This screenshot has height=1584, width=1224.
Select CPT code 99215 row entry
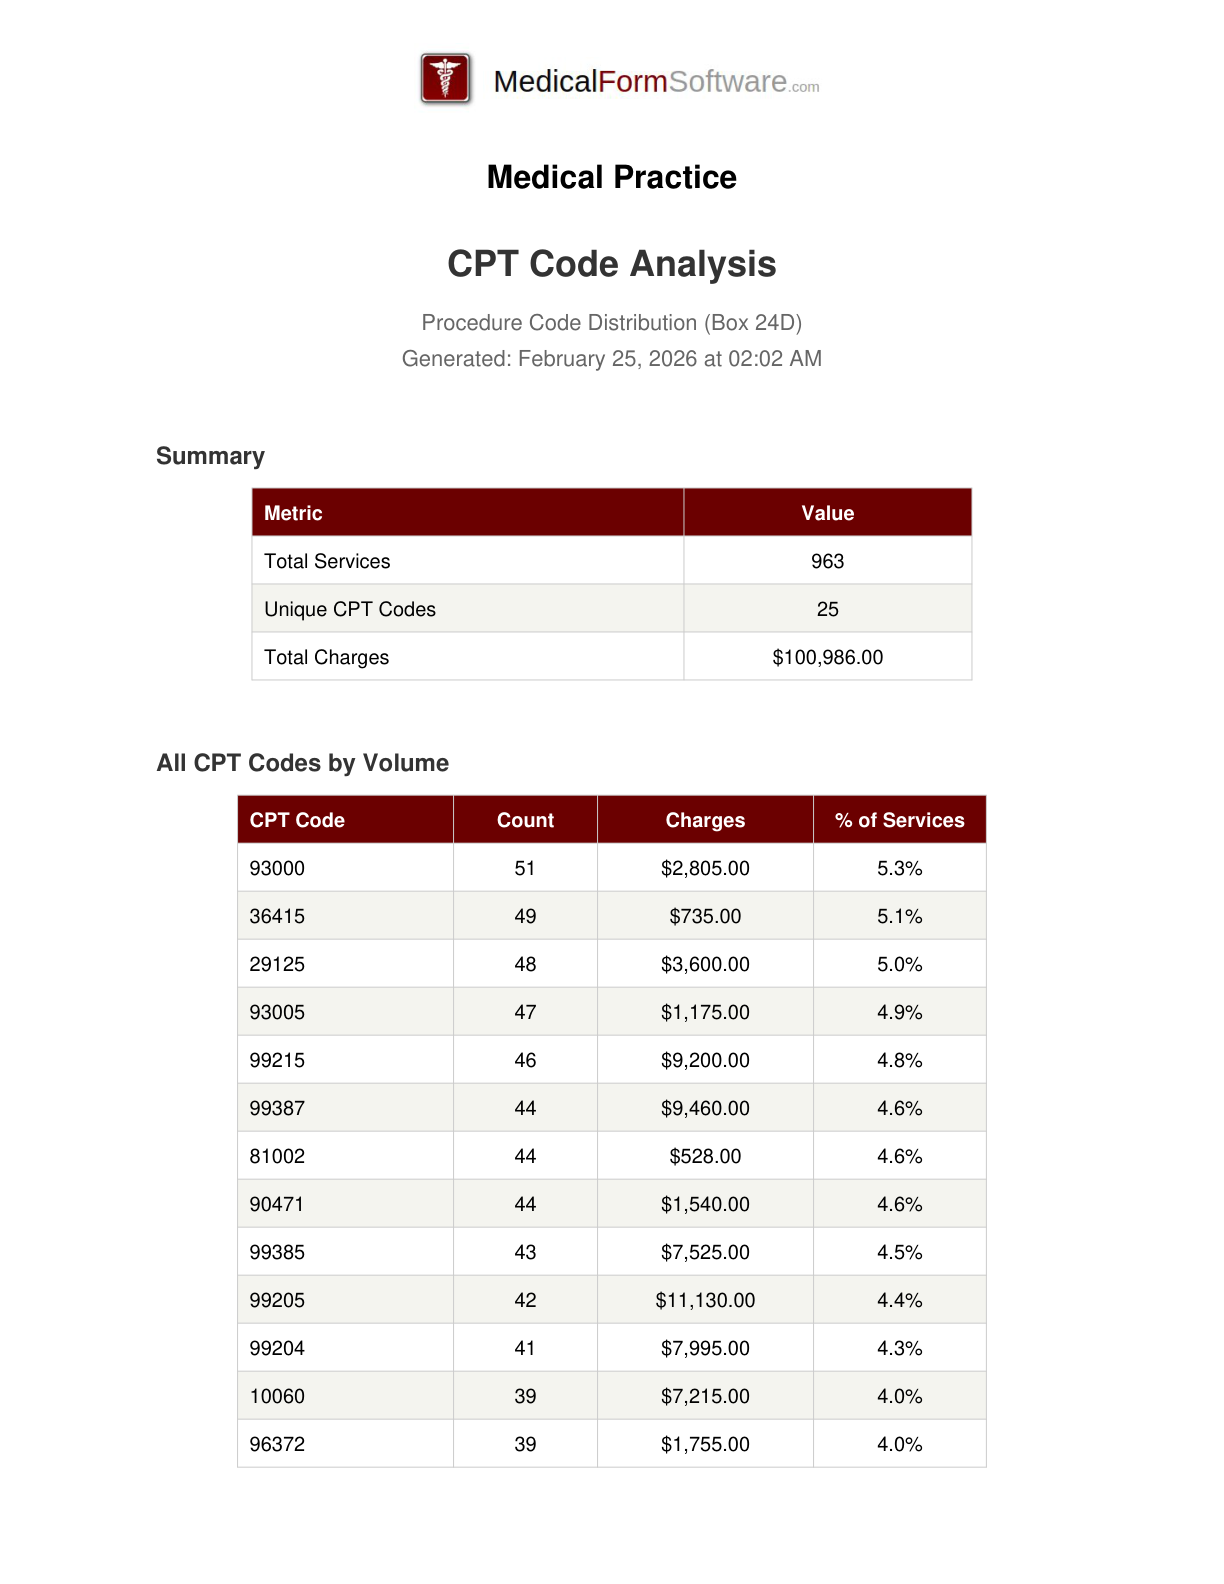(277, 1060)
